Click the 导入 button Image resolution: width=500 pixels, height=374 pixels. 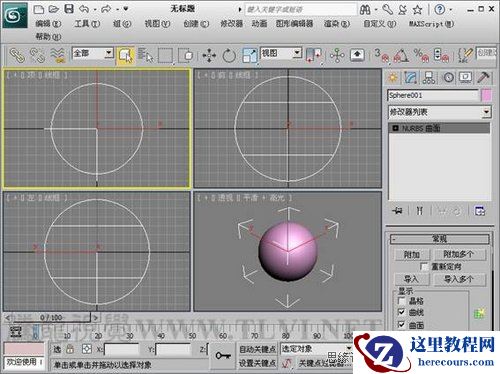(x=411, y=279)
